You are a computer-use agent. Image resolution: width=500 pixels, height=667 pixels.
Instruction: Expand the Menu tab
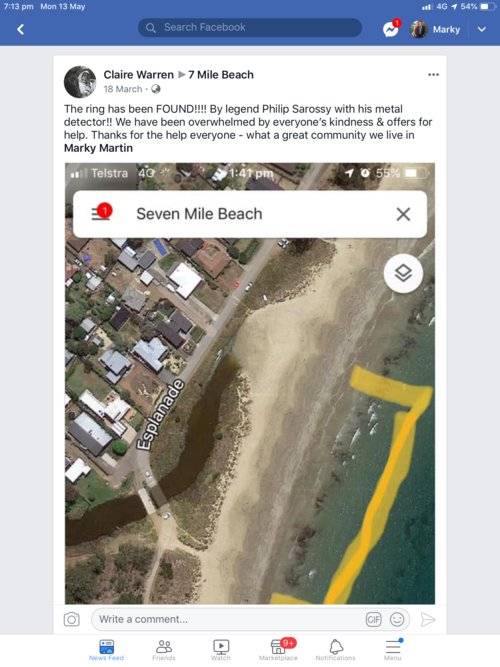393,650
